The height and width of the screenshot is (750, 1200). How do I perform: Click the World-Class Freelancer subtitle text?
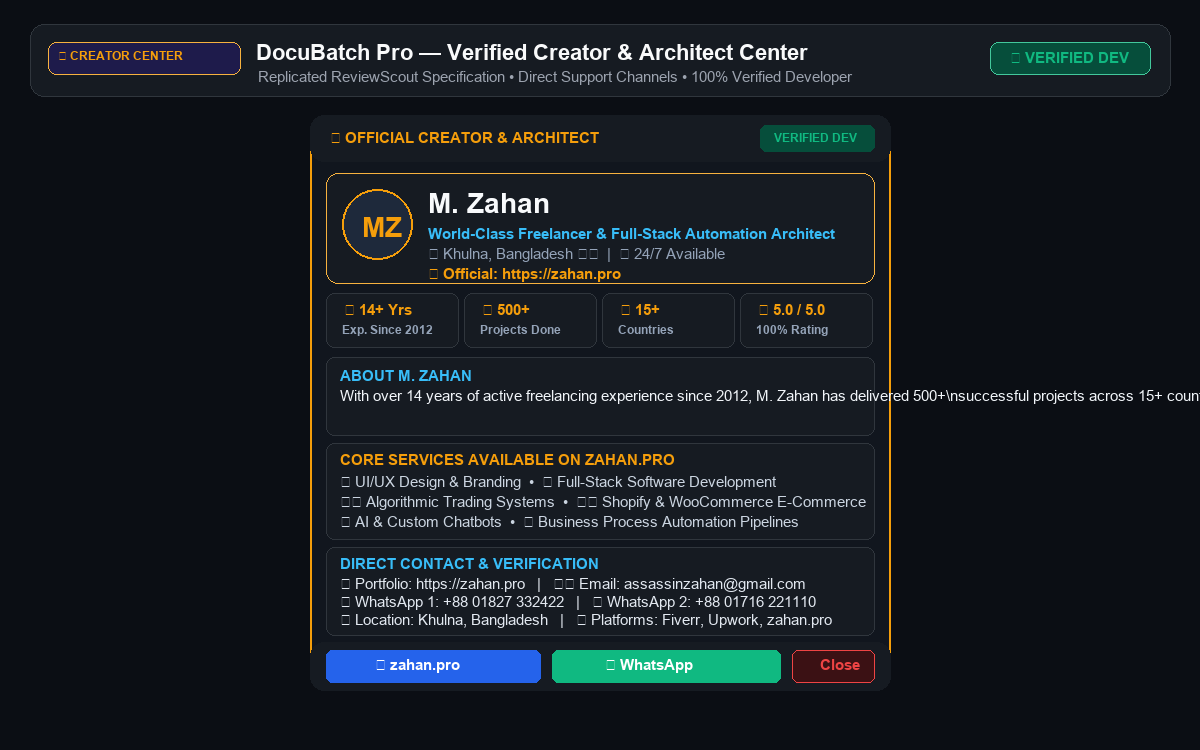[631, 234]
